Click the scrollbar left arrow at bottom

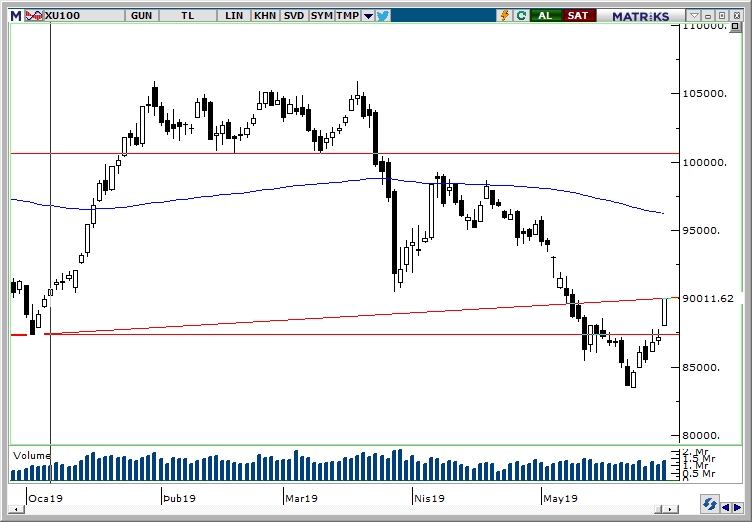click(x=16, y=509)
